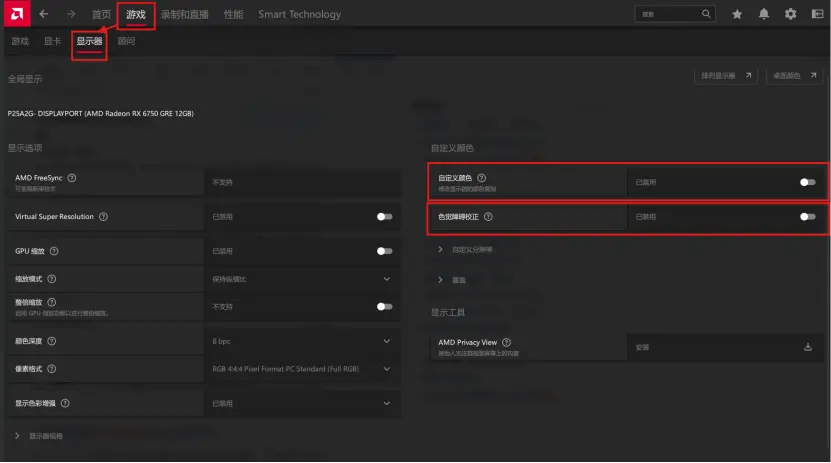Enable the 色觉障碍校正 toggle
This screenshot has width=831, height=463.
807,216
